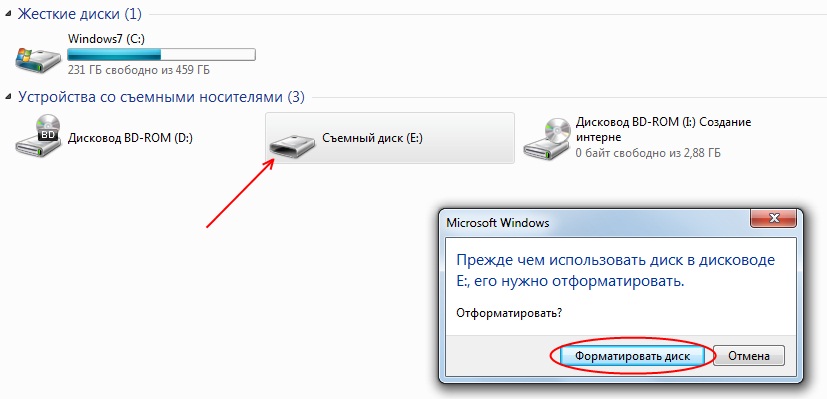This screenshot has width=827, height=399.
Task: Select the Съемный диск (E:) label
Action: (x=373, y=138)
